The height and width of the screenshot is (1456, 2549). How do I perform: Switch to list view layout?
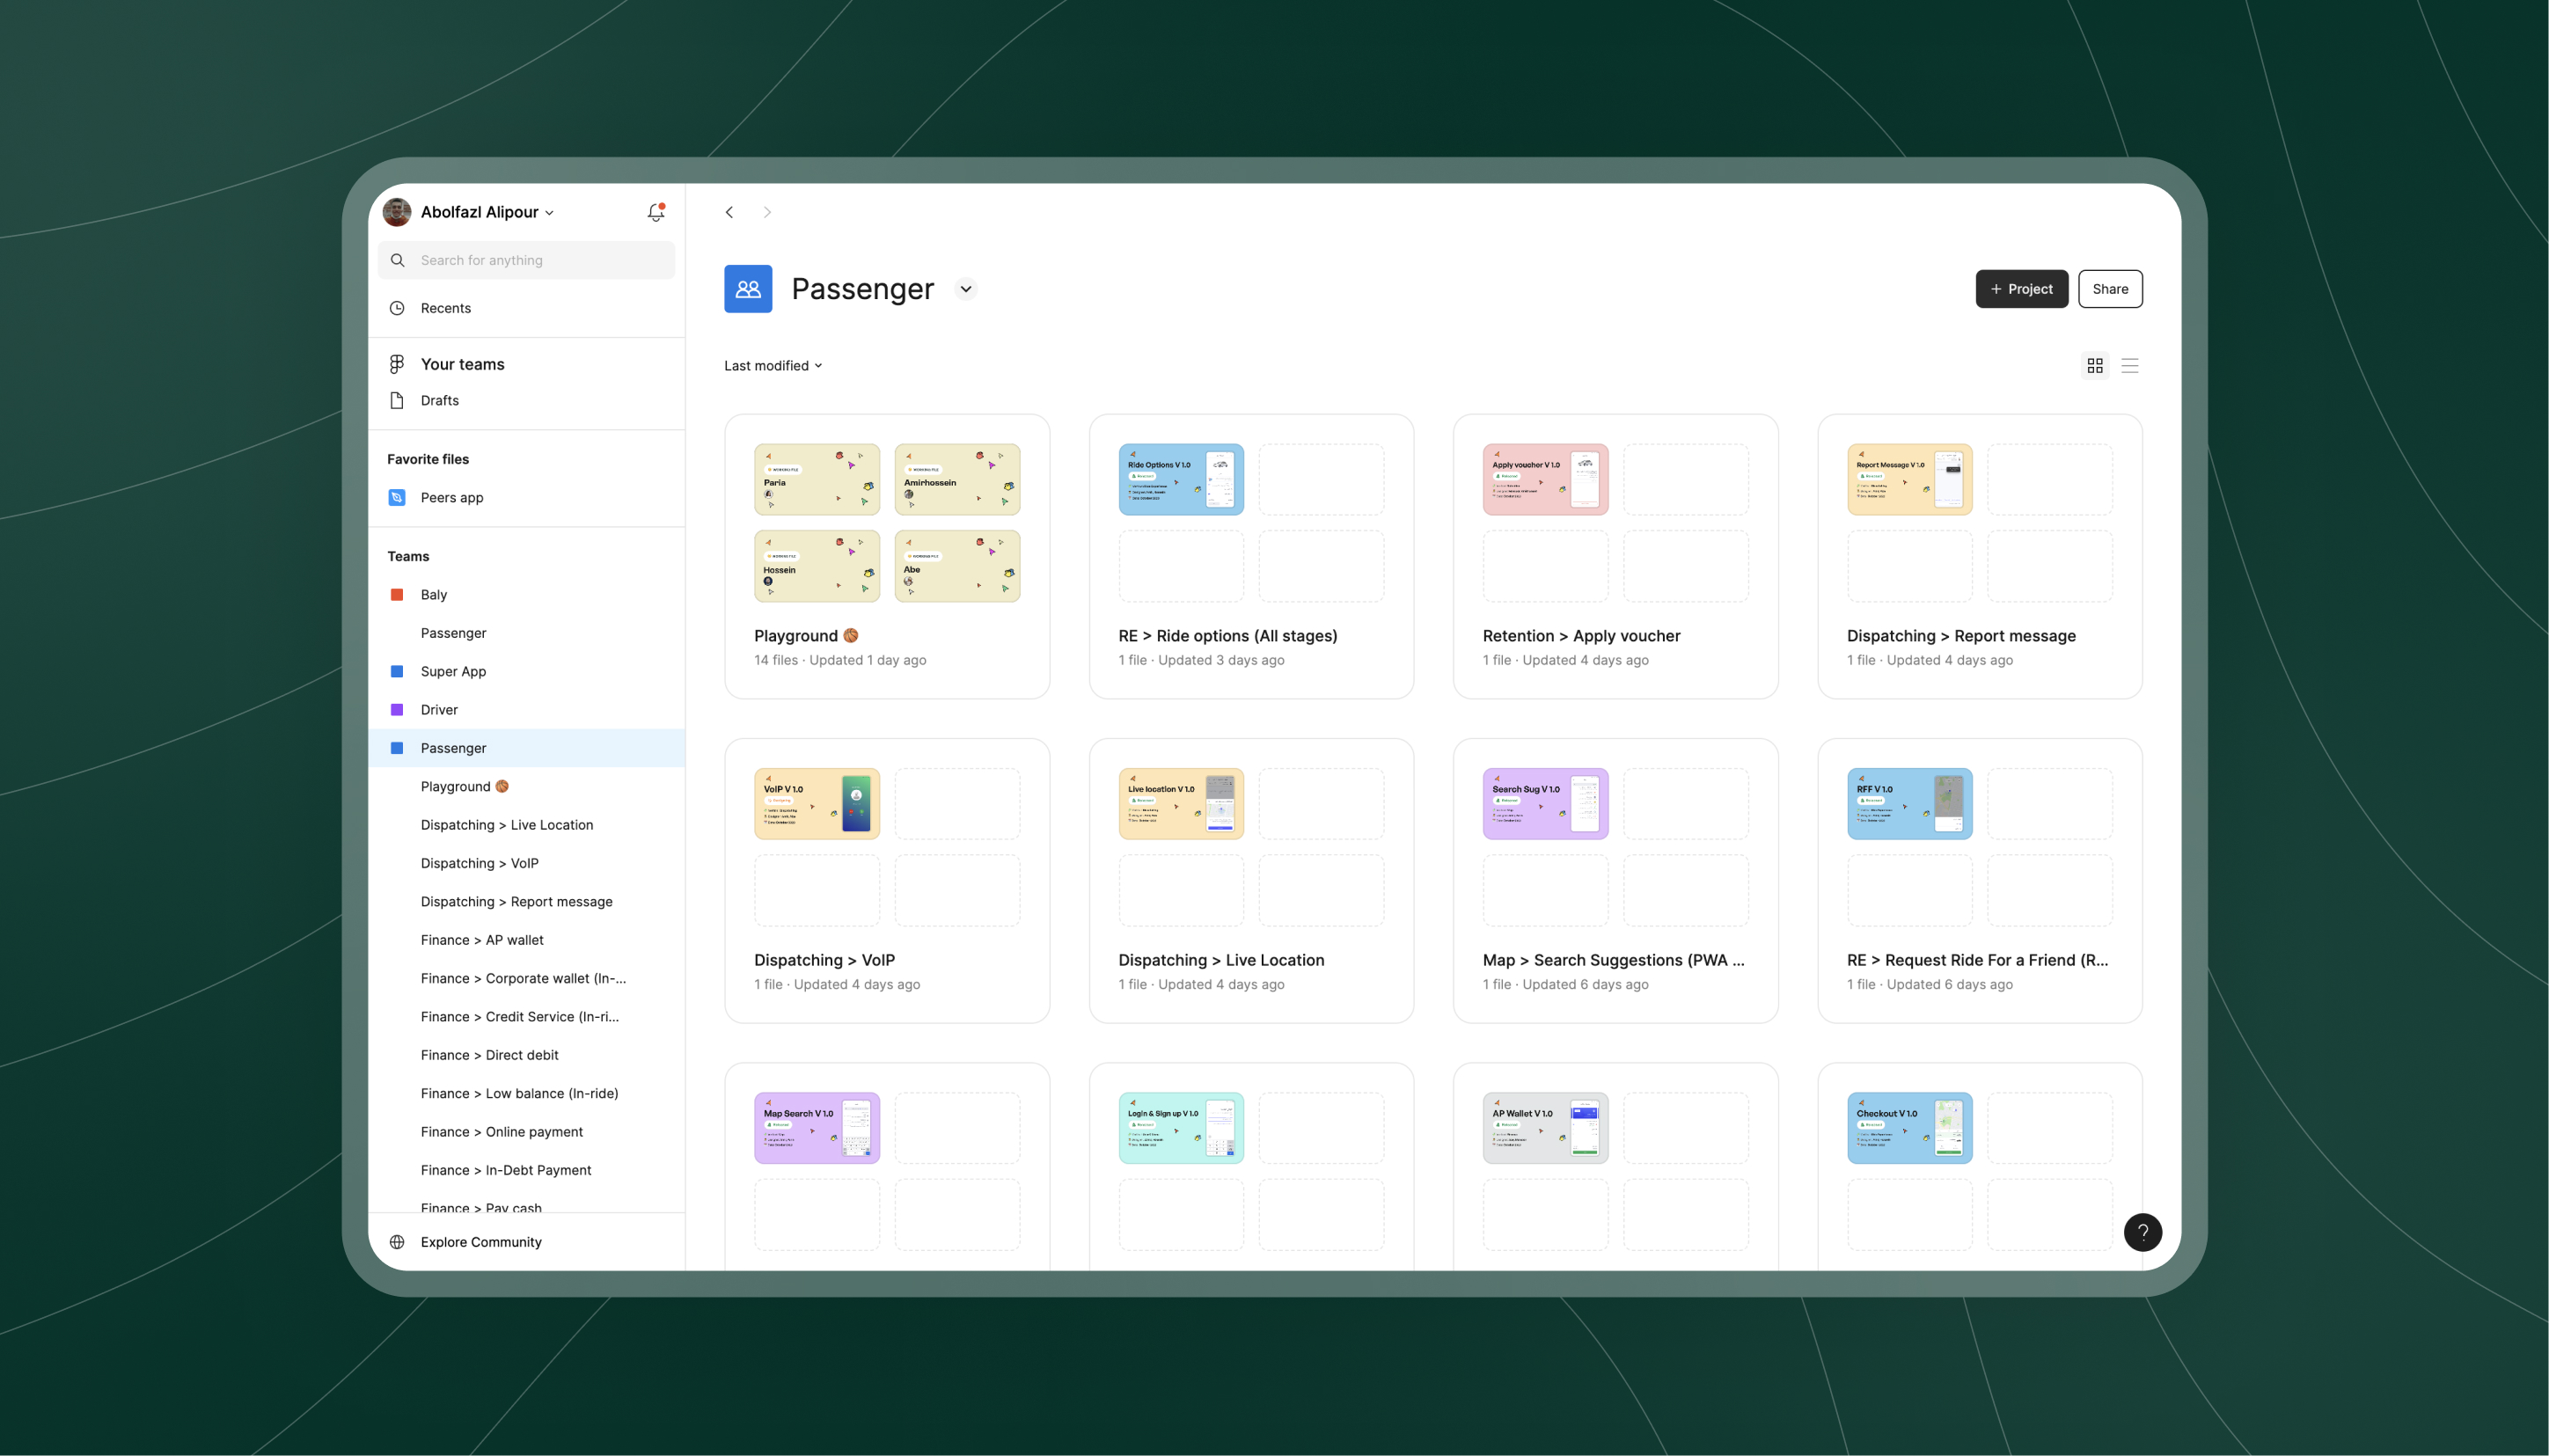click(x=2131, y=365)
